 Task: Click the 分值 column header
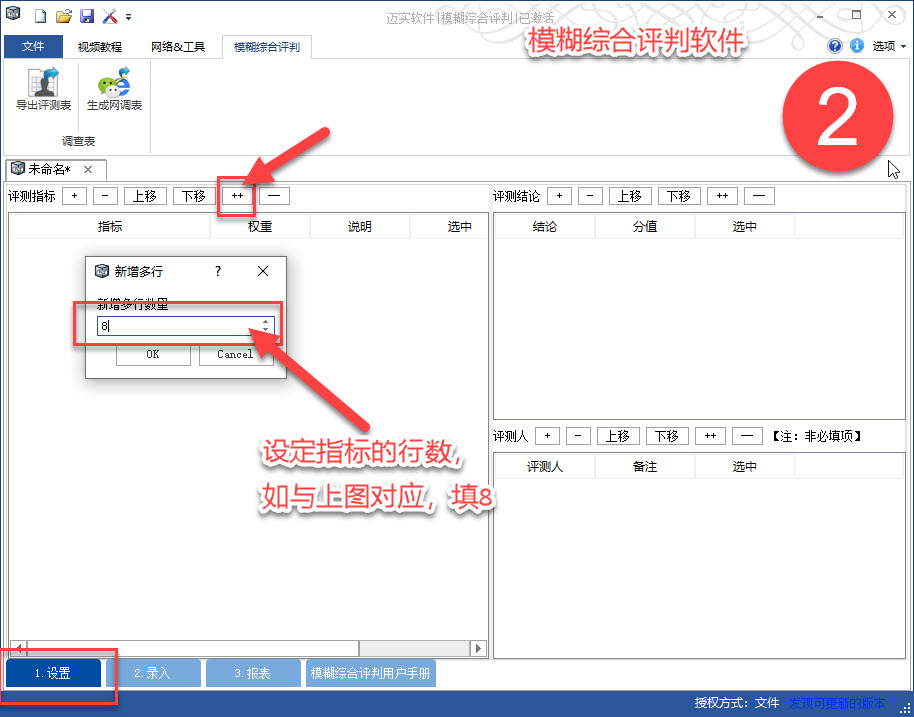645,227
